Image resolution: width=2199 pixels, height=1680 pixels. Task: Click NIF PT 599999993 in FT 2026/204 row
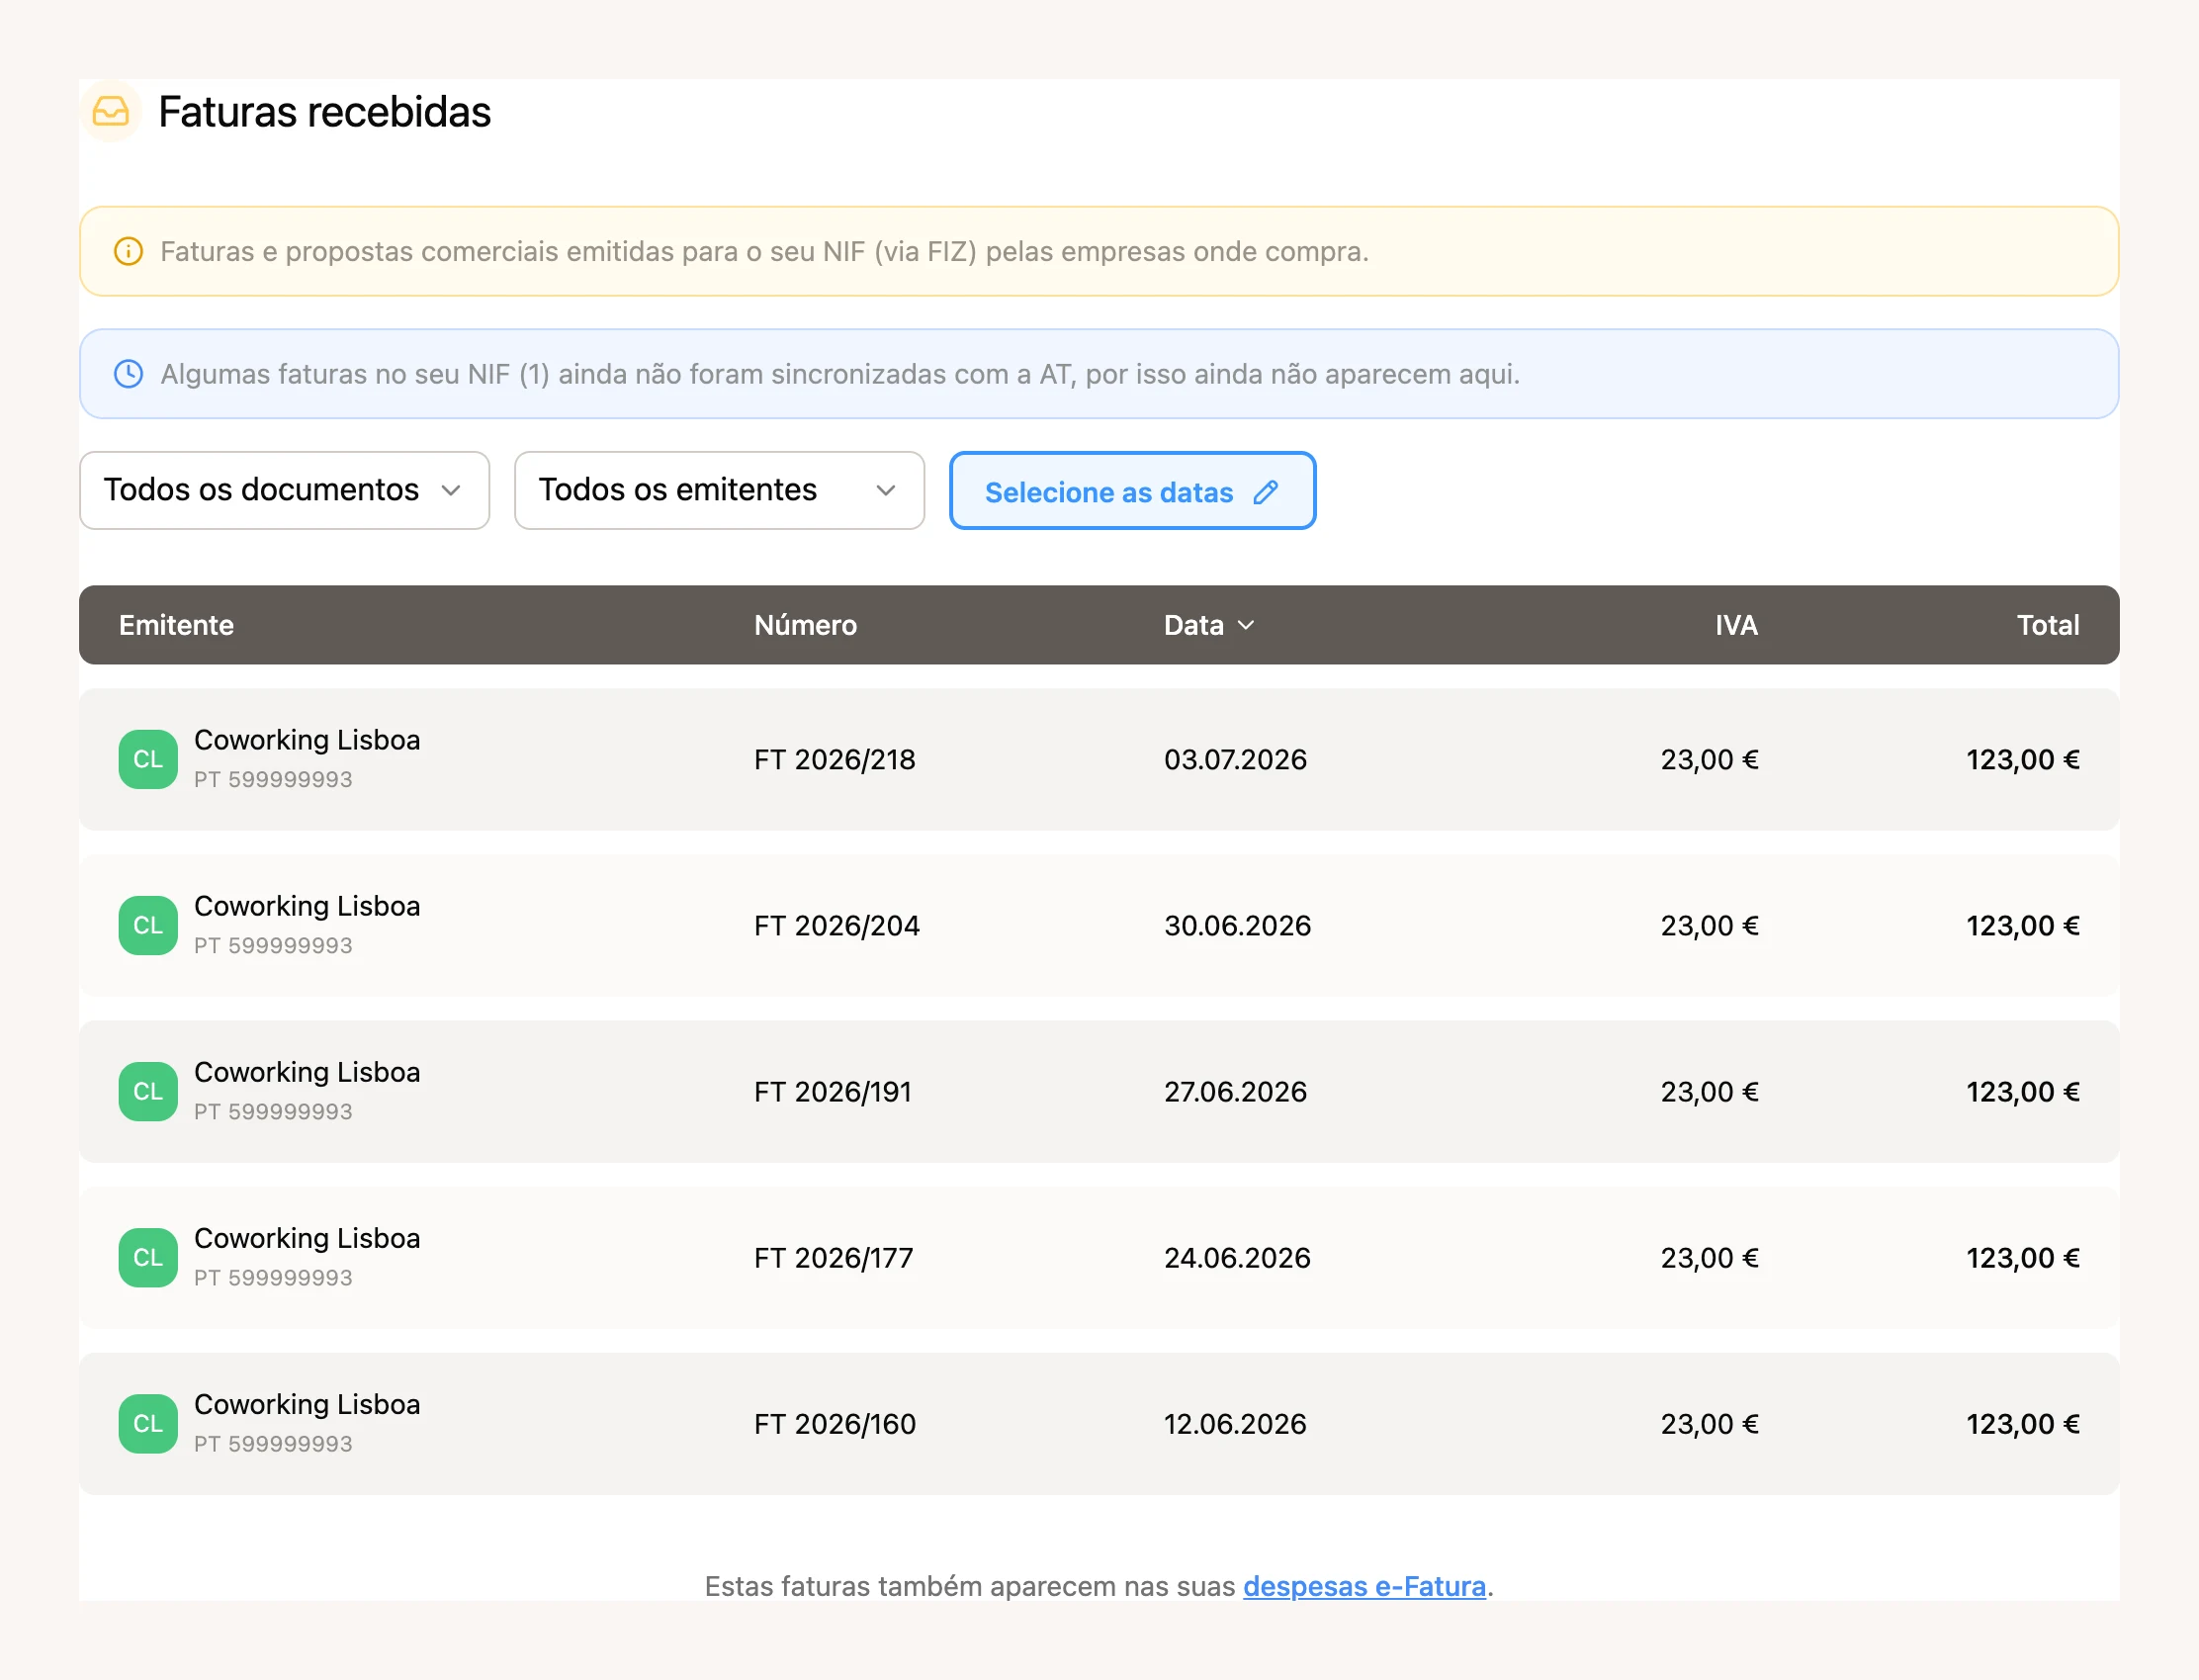273,945
